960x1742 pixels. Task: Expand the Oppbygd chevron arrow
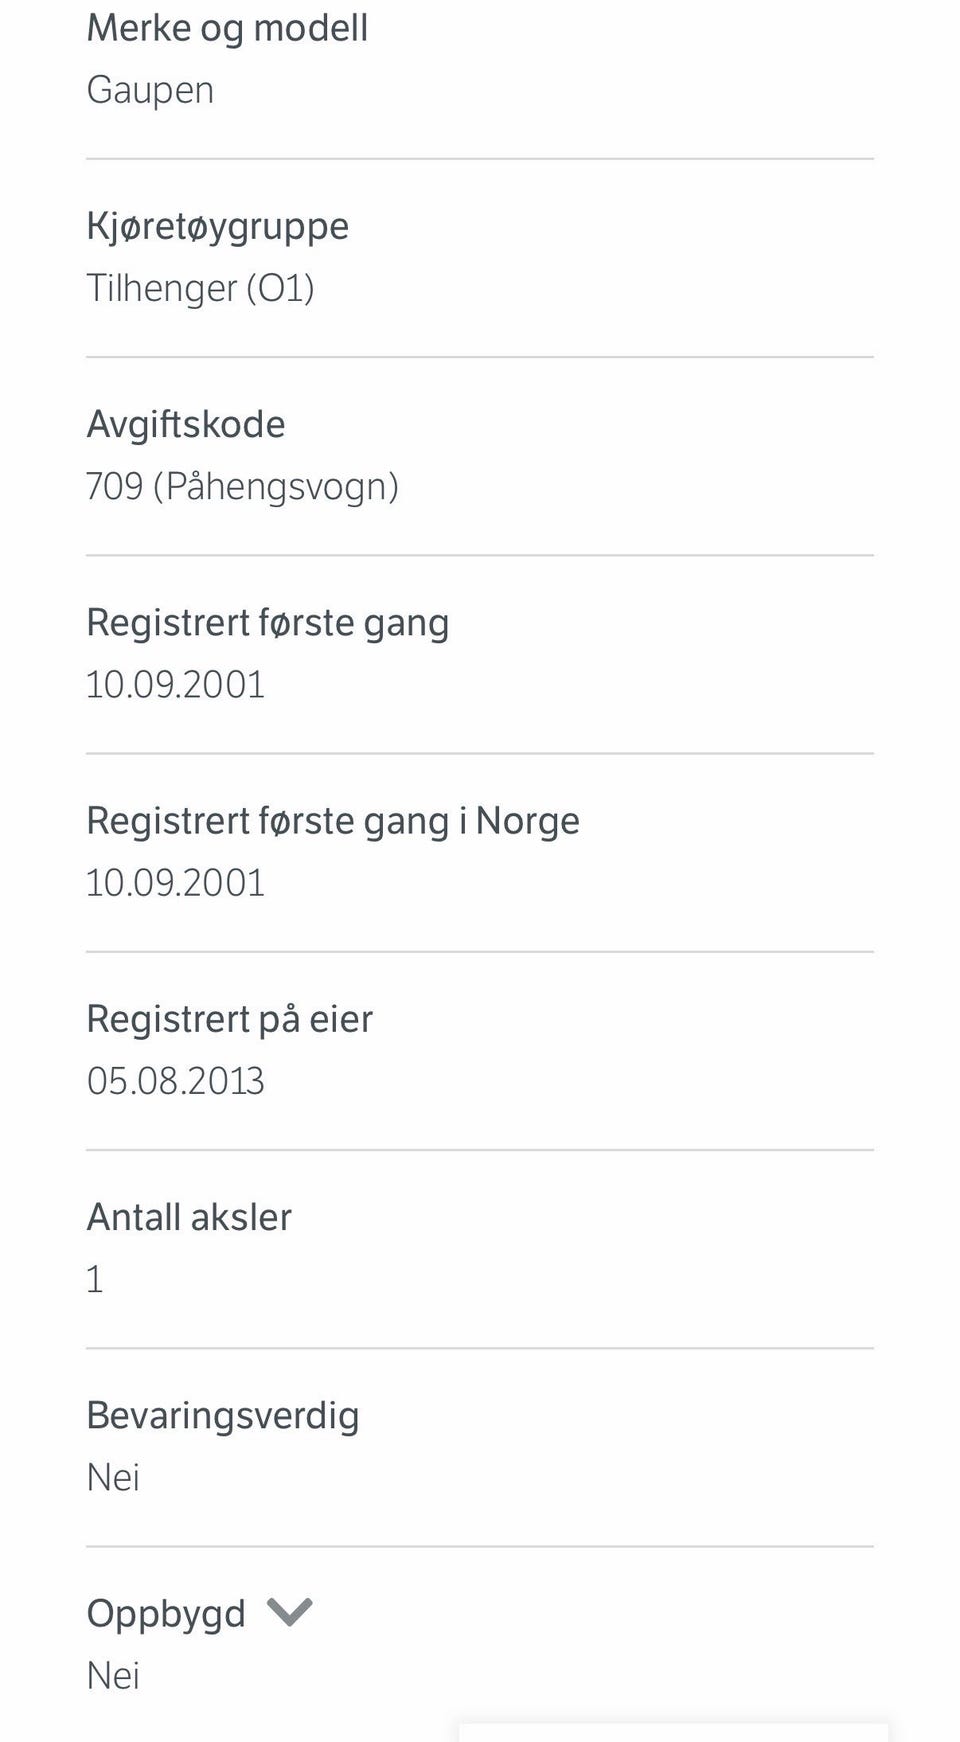click(x=290, y=1612)
